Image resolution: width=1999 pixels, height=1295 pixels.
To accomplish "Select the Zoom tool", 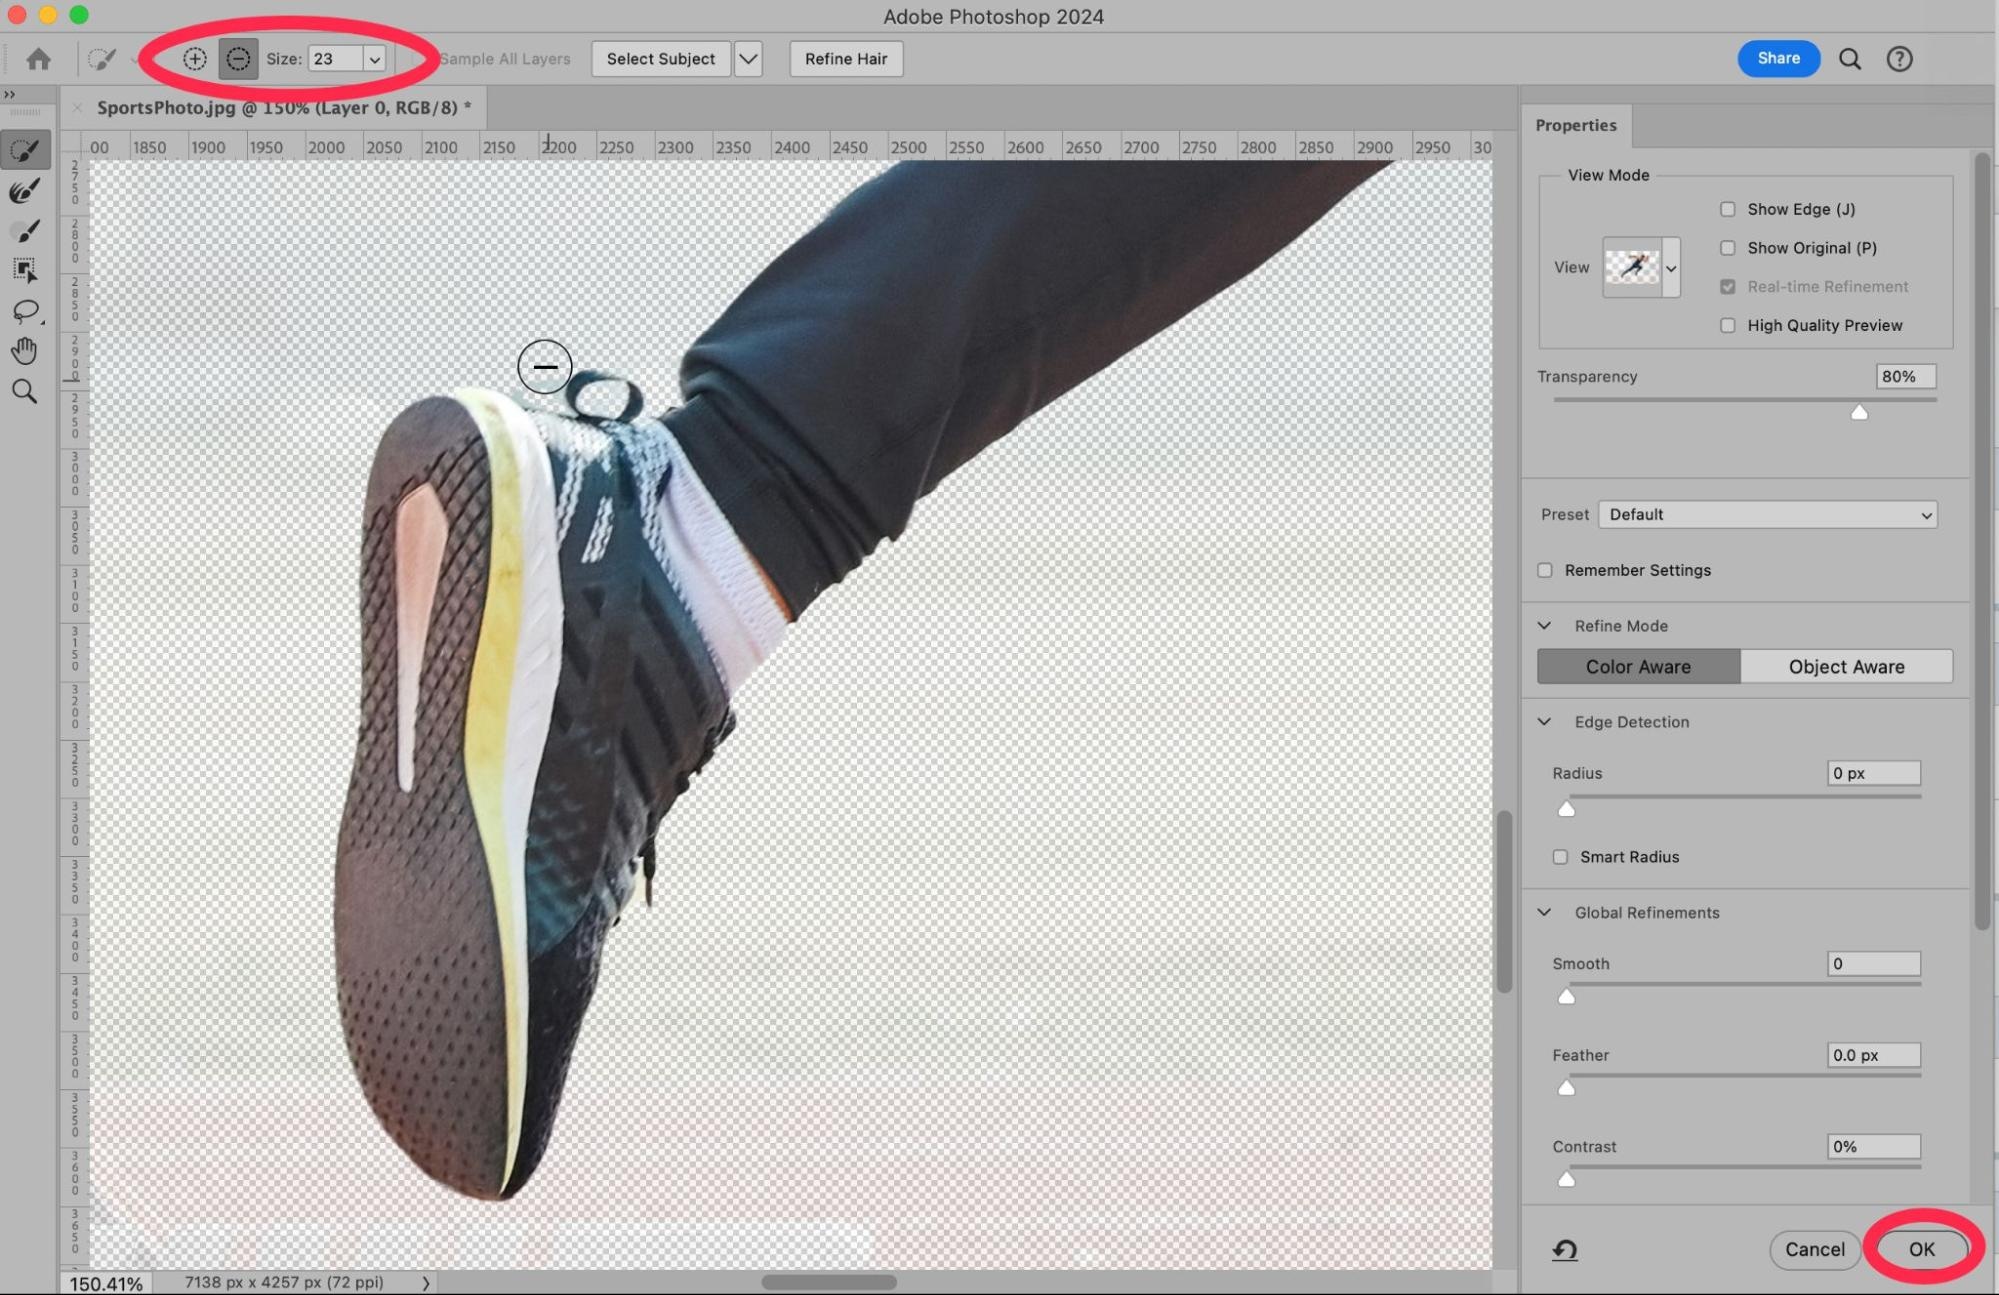I will coord(24,391).
